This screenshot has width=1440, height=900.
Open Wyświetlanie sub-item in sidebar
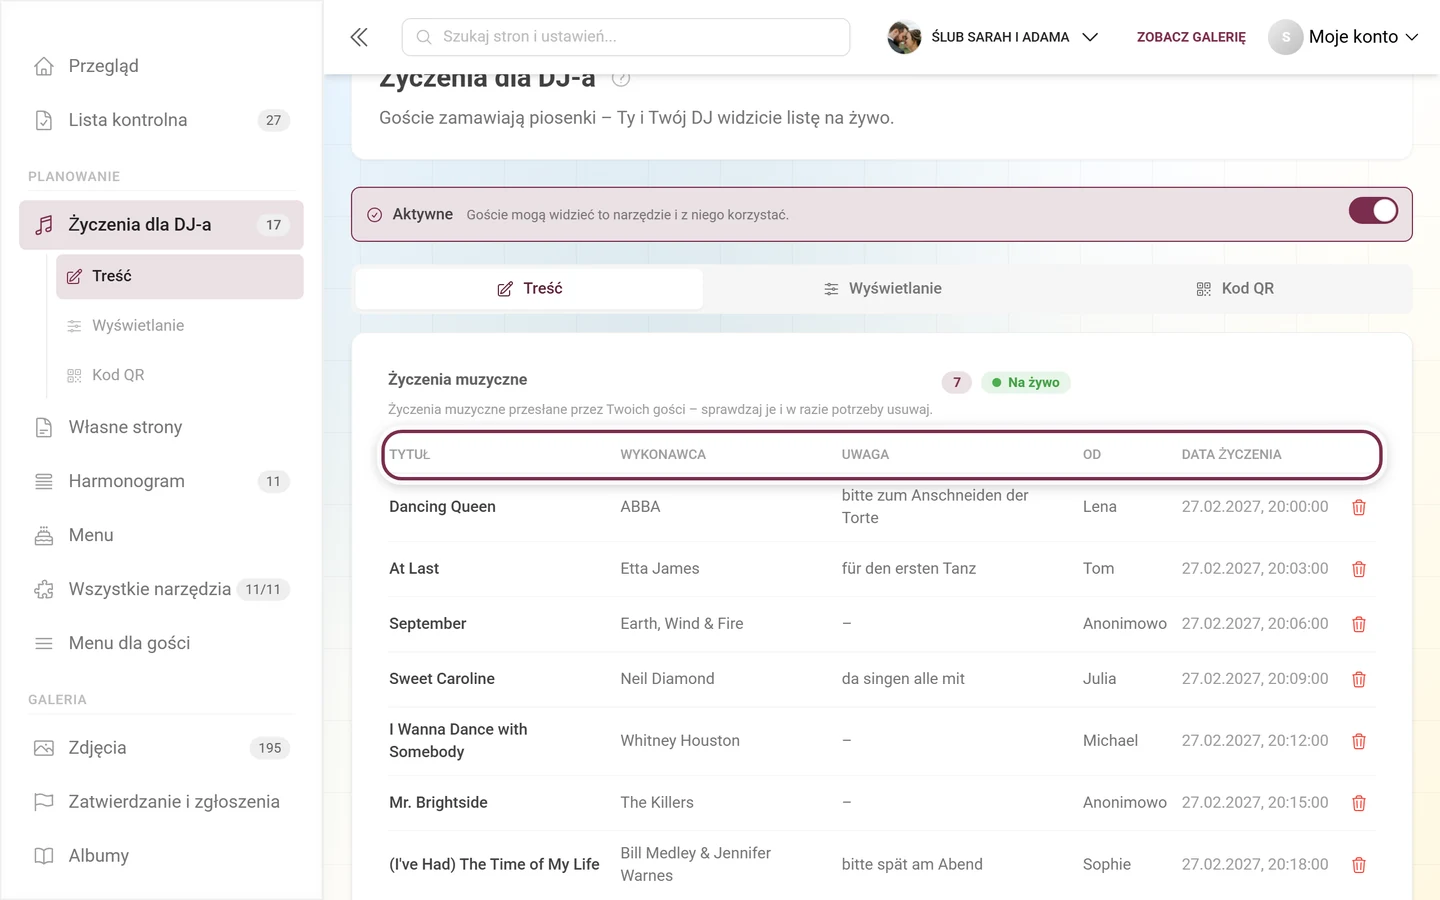click(x=180, y=325)
